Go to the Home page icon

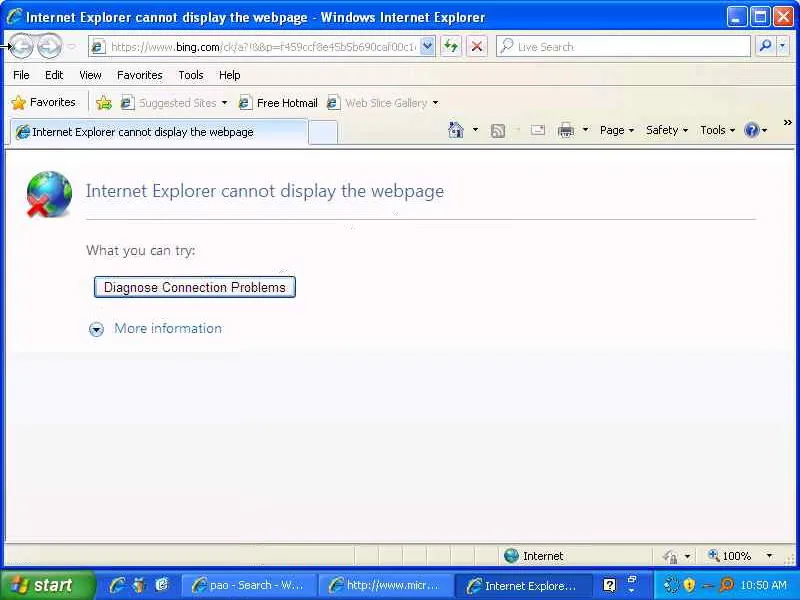[456, 131]
